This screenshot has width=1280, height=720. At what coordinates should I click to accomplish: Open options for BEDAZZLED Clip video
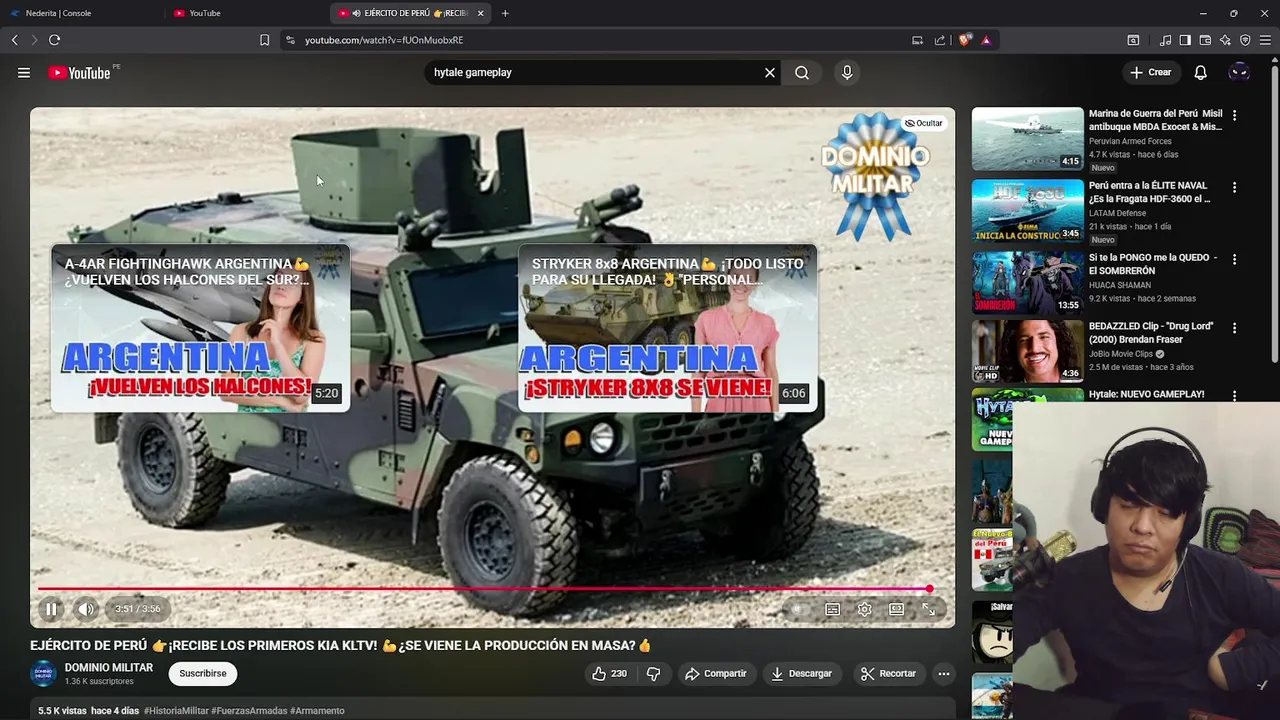pyautogui.click(x=1234, y=327)
